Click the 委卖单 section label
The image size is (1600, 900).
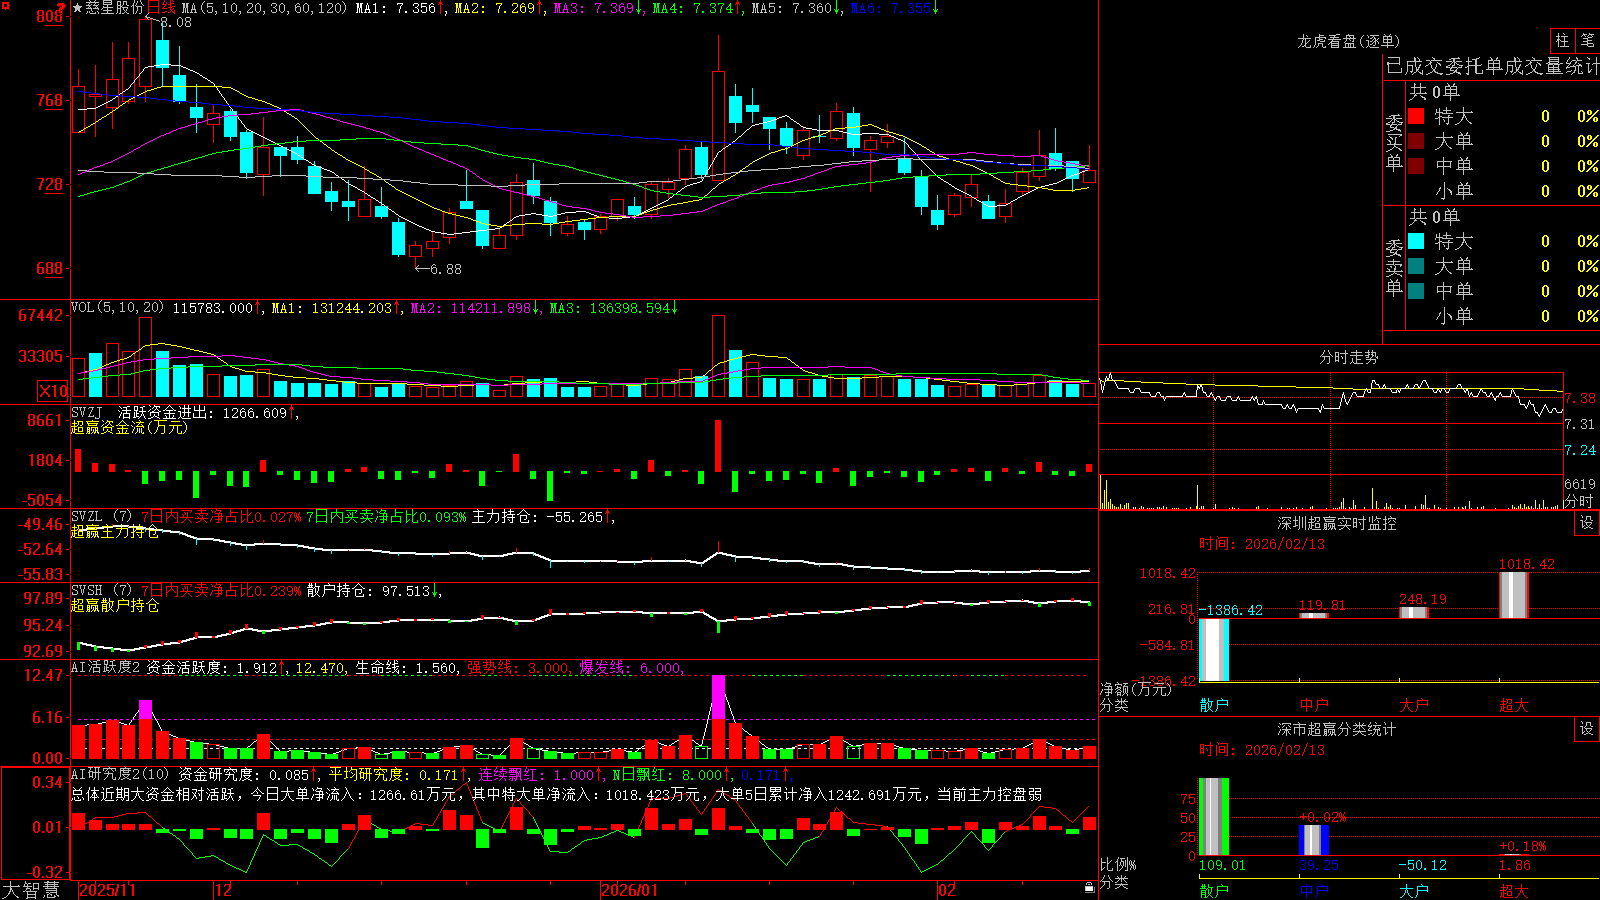1394,267
